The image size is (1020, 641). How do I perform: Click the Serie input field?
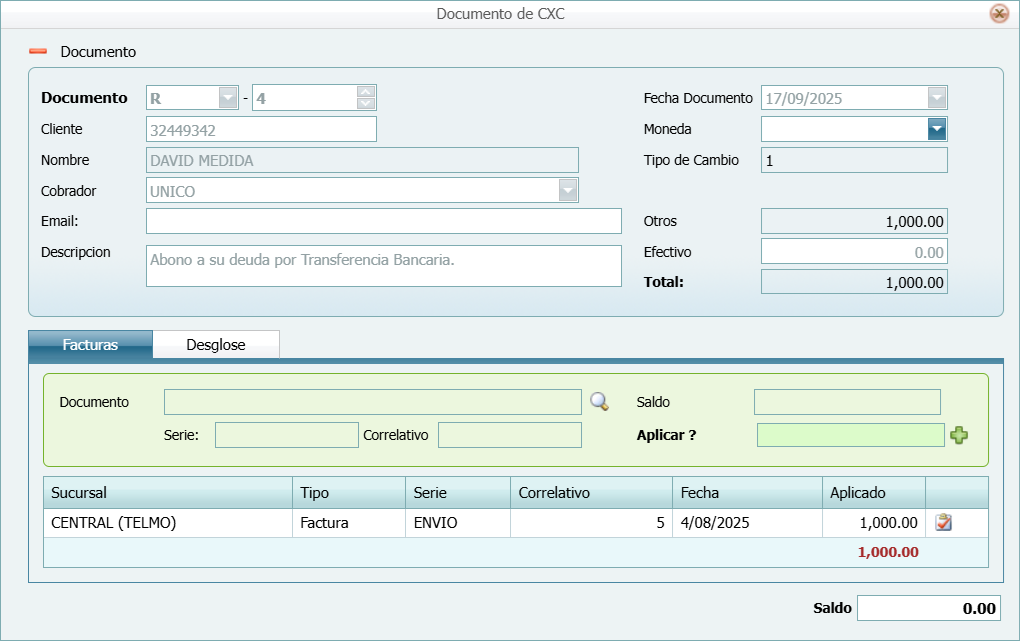[x=286, y=435]
